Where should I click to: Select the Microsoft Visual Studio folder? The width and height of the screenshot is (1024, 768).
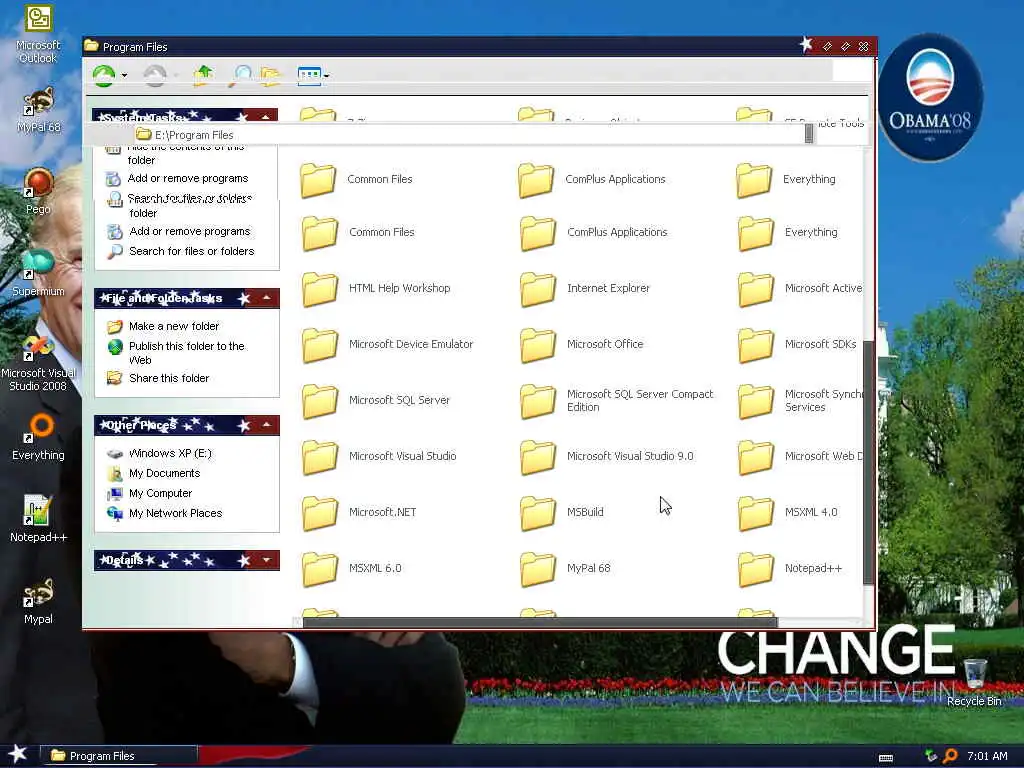(x=379, y=456)
